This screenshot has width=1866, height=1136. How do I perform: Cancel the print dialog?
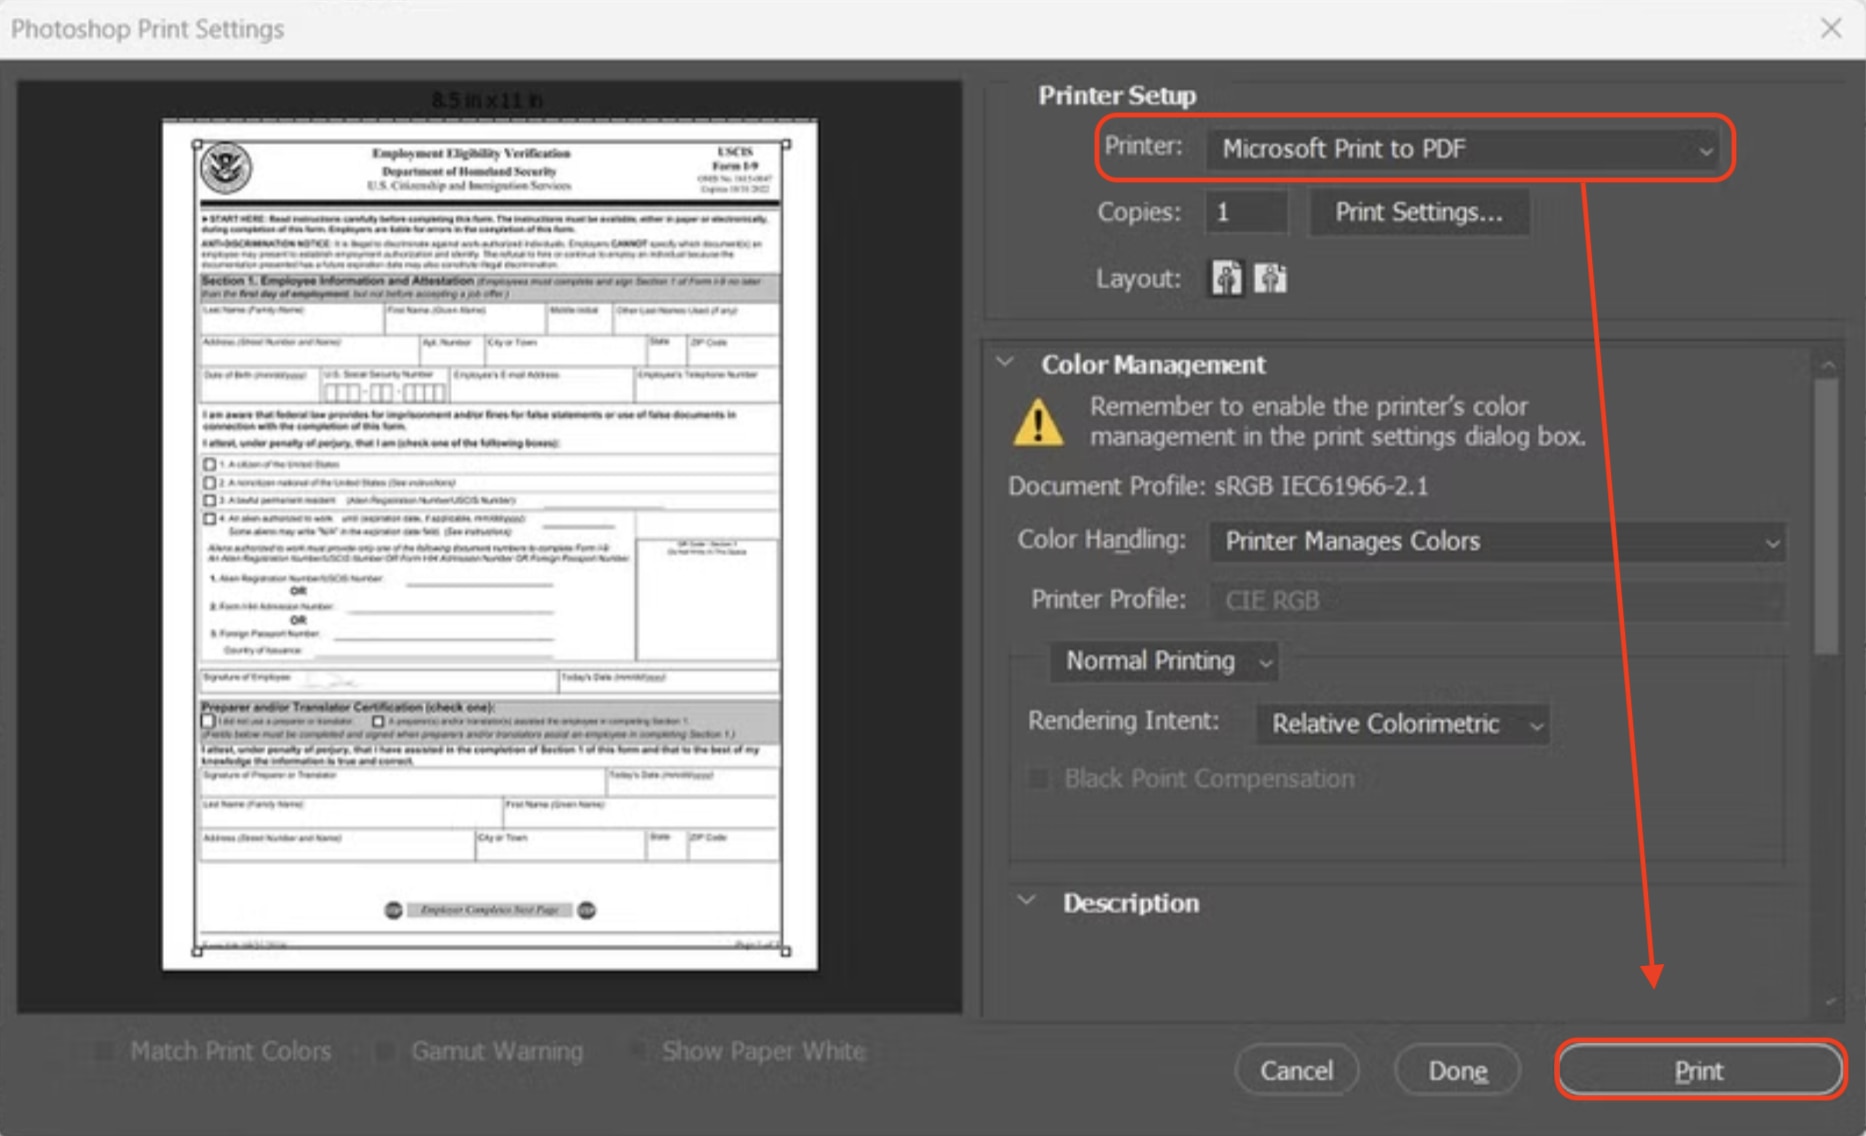pyautogui.click(x=1296, y=1069)
